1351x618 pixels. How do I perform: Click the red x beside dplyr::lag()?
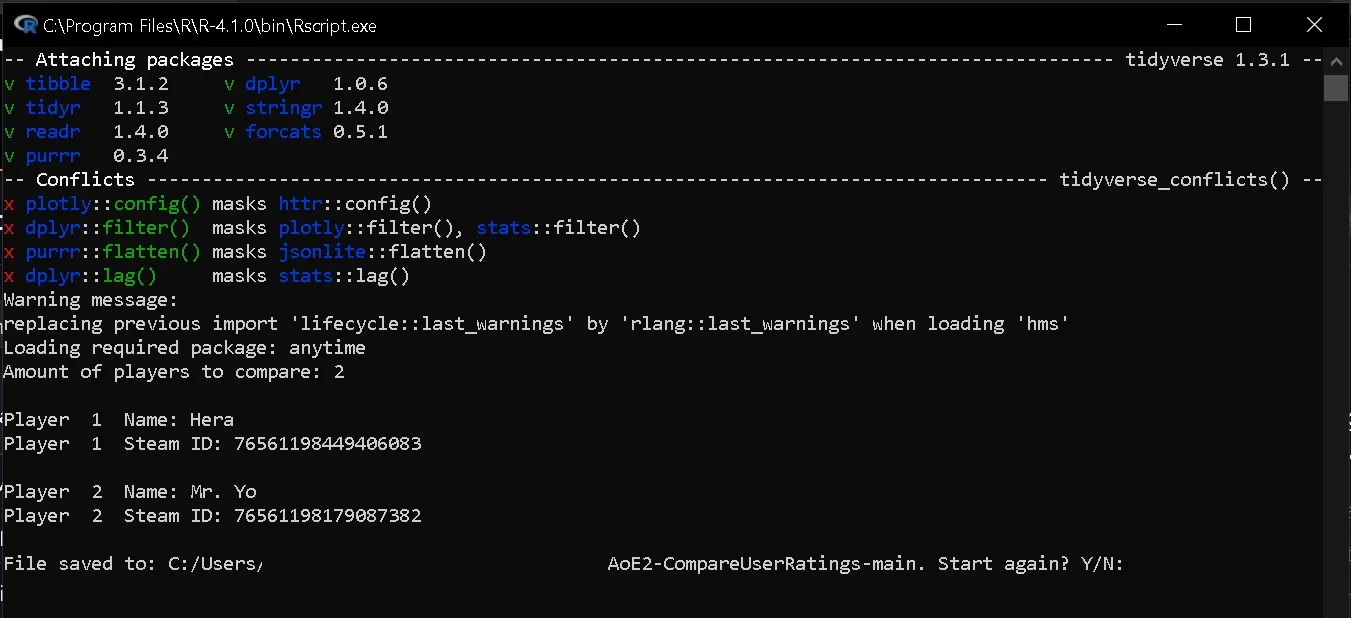pos(9,276)
